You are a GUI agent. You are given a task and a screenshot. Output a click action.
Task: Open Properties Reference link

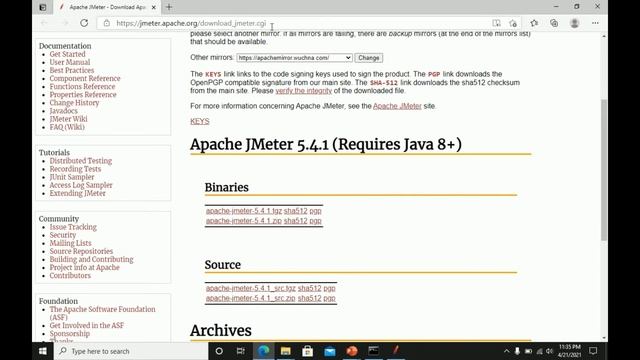pyautogui.click(x=83, y=95)
